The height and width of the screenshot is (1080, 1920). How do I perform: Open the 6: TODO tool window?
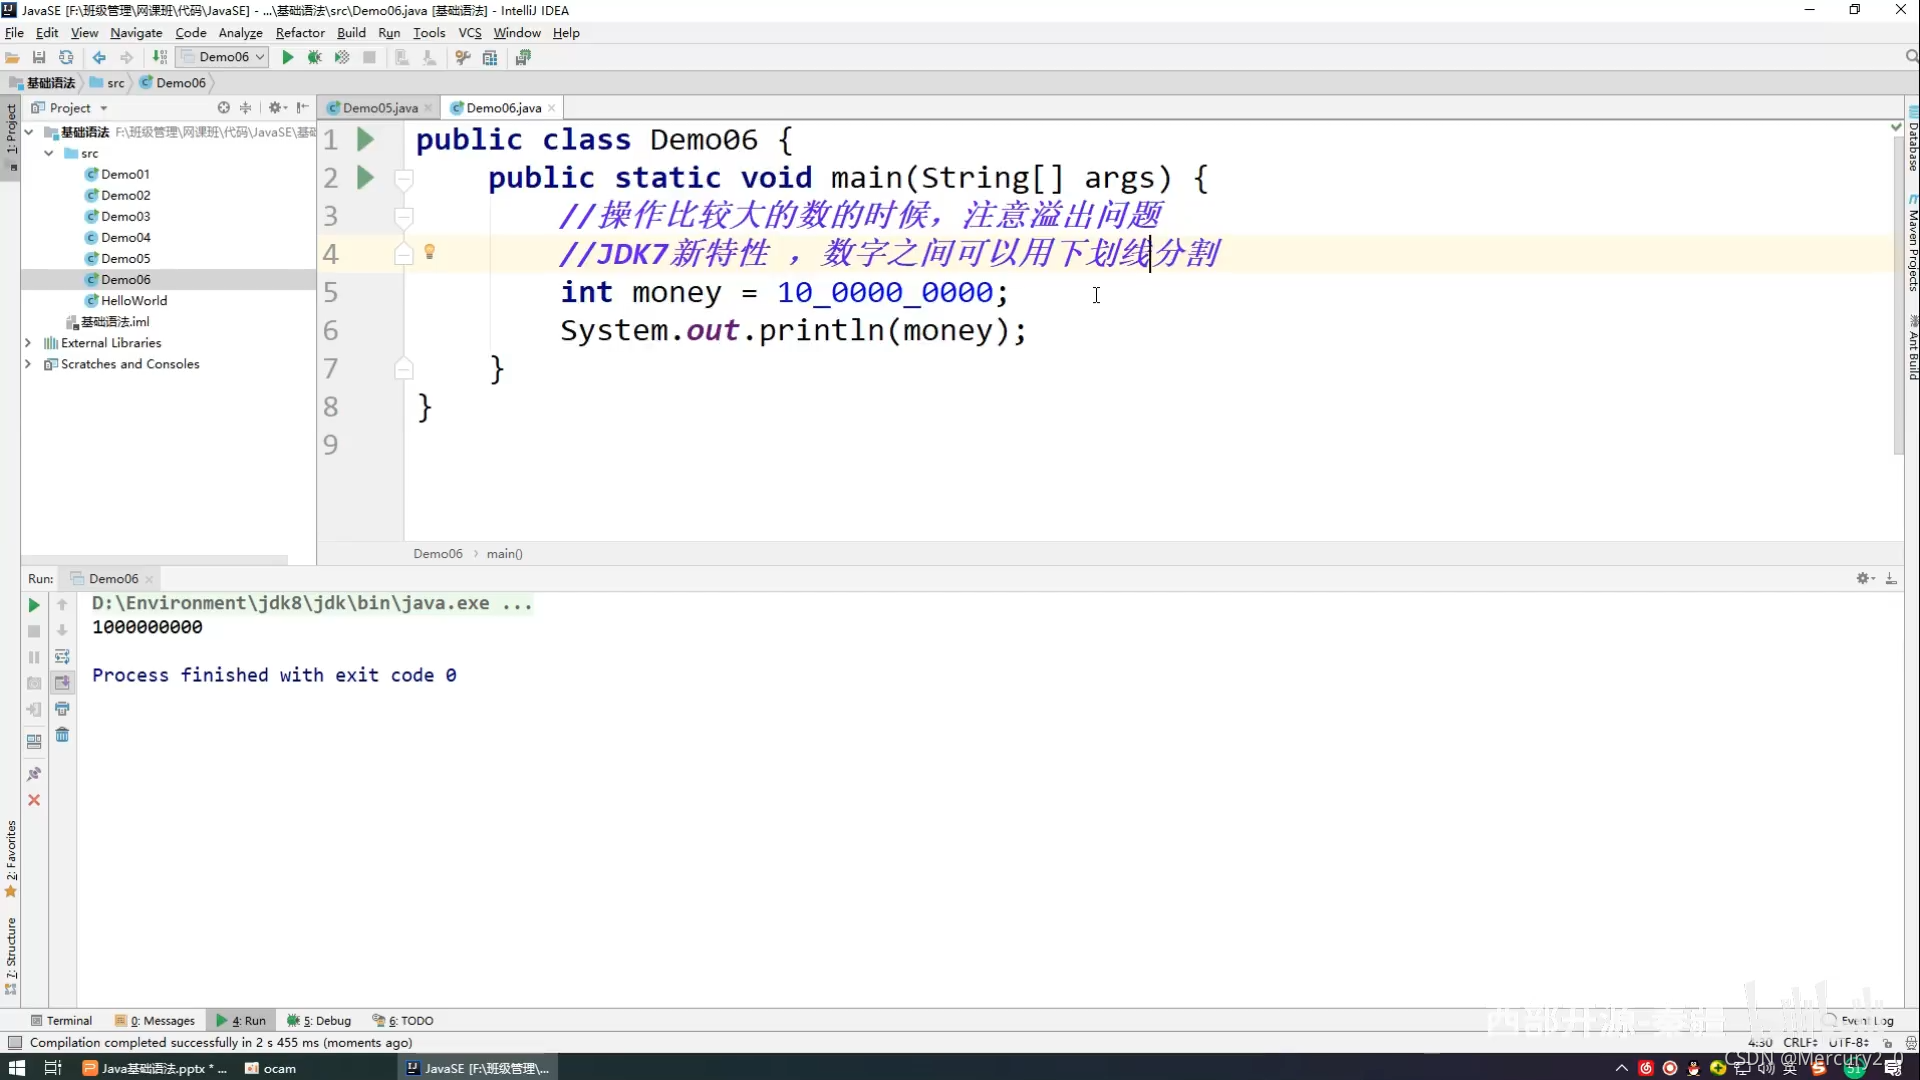pyautogui.click(x=403, y=1021)
